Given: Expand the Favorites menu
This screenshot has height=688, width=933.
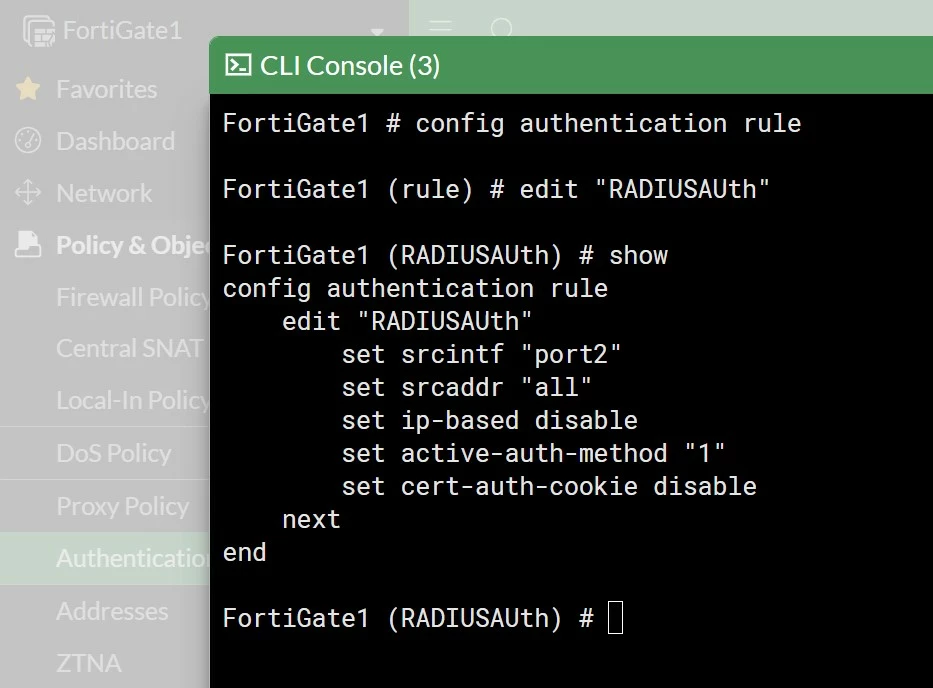Looking at the screenshot, I should [105, 89].
